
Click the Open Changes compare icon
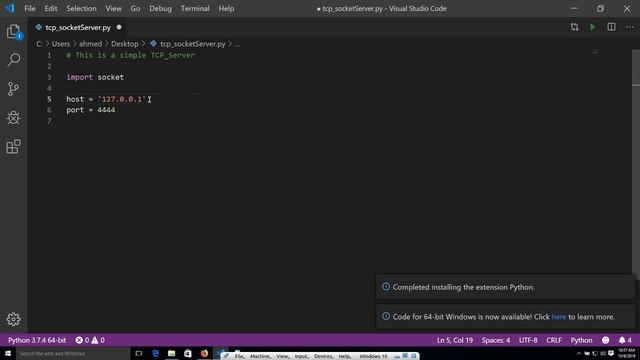tap(574, 27)
